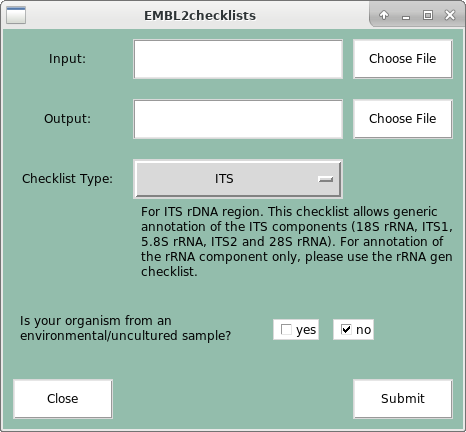
Task: Check the yes box for environmental sample
Action: tap(286, 330)
